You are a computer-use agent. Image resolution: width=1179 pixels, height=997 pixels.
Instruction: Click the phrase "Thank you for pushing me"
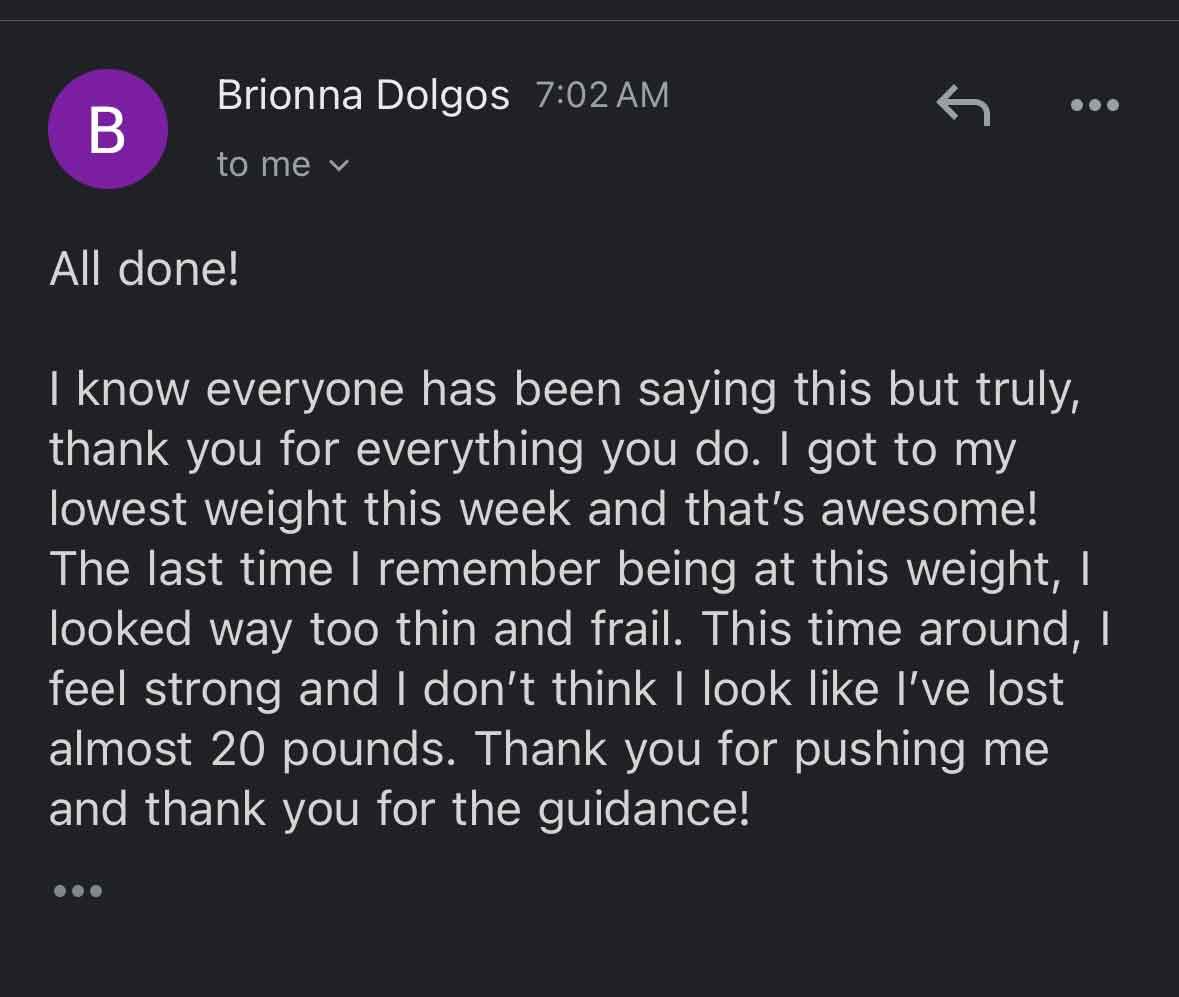[x=762, y=750]
